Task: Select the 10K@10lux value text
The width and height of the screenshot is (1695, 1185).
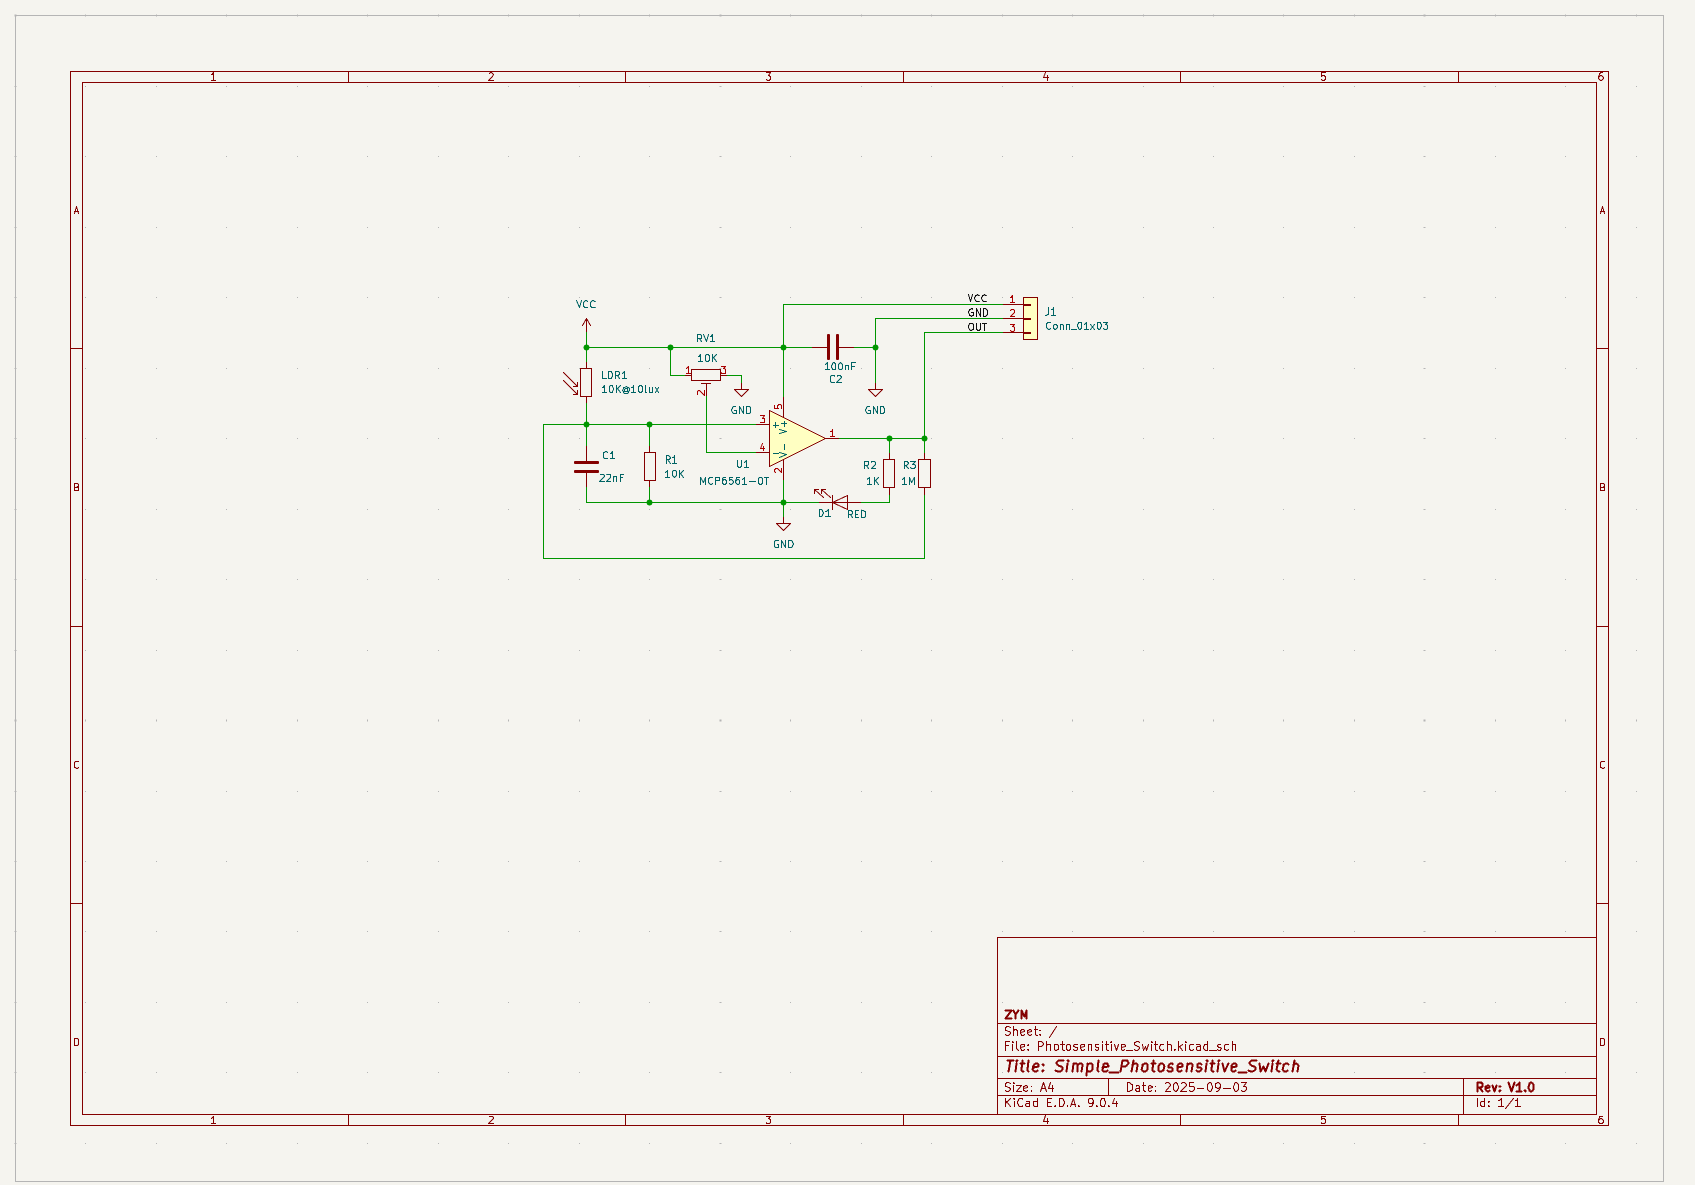Action: tap(630, 389)
